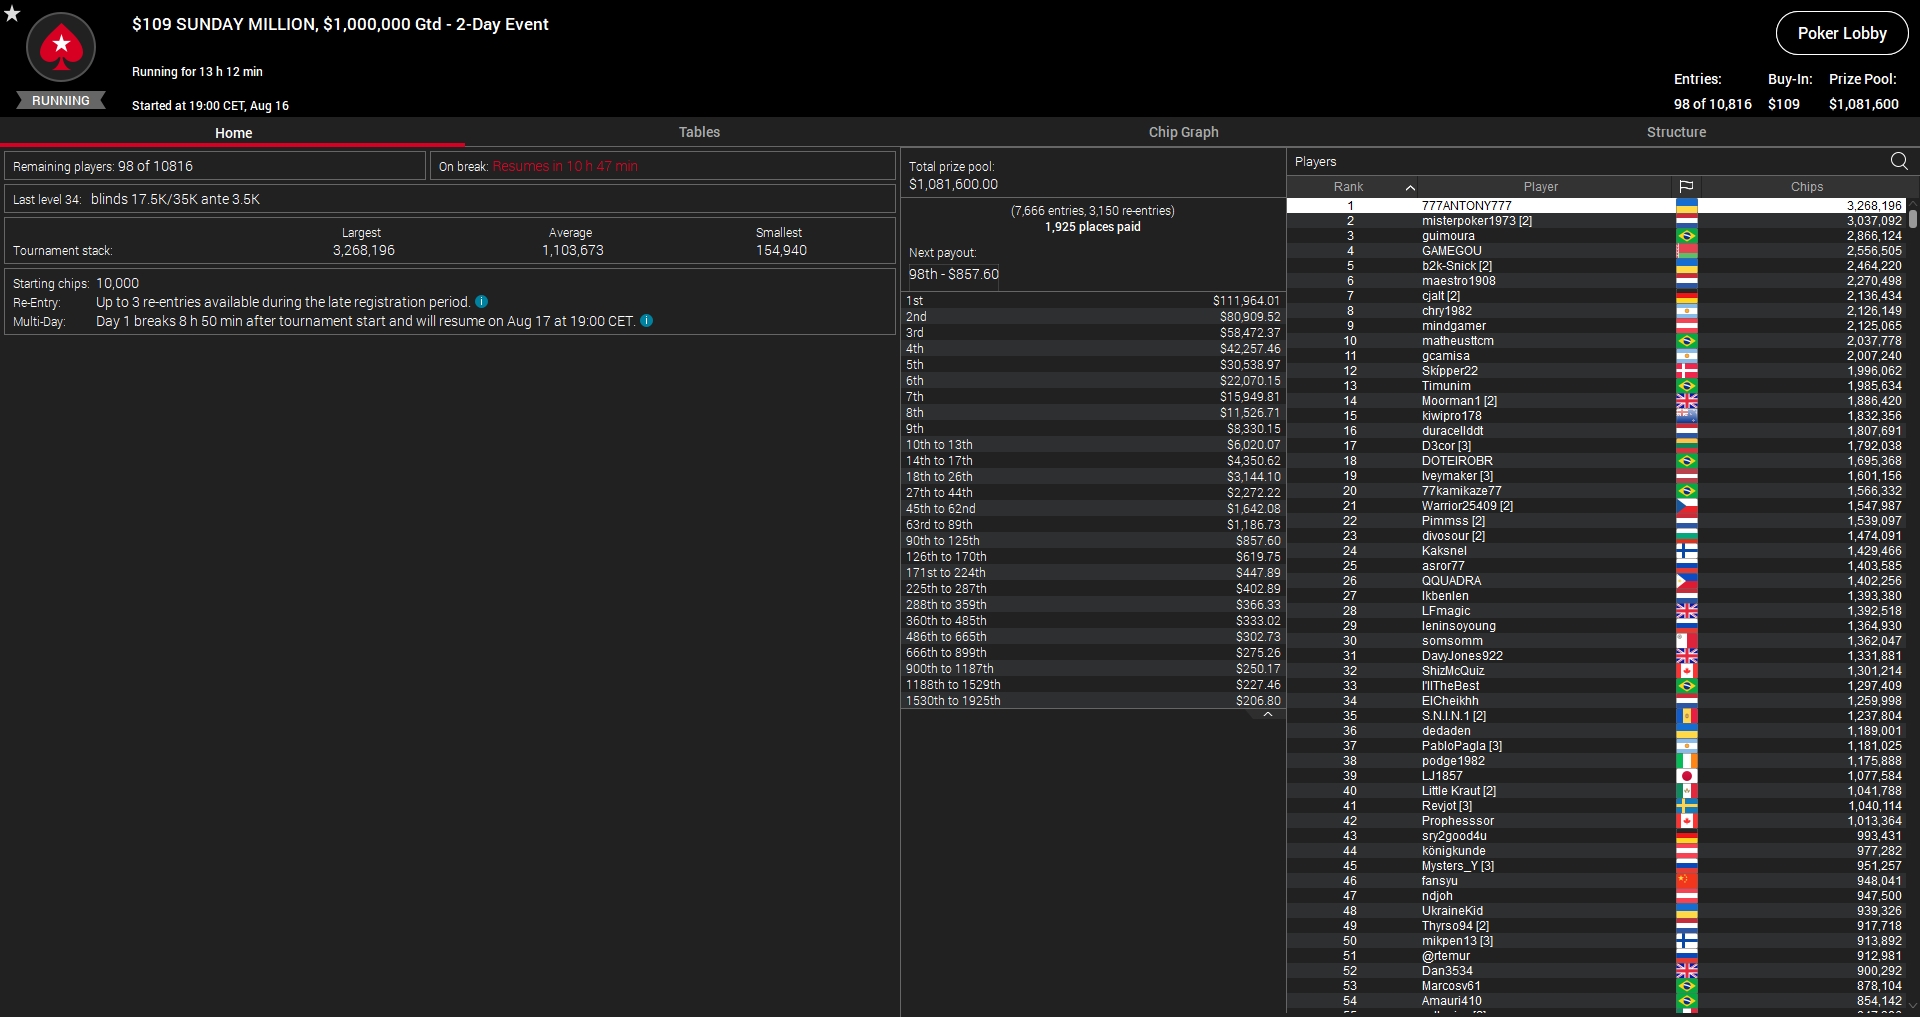Click the flag icon beside Skipper22
Image resolution: width=1920 pixels, height=1017 pixels.
[1687, 371]
